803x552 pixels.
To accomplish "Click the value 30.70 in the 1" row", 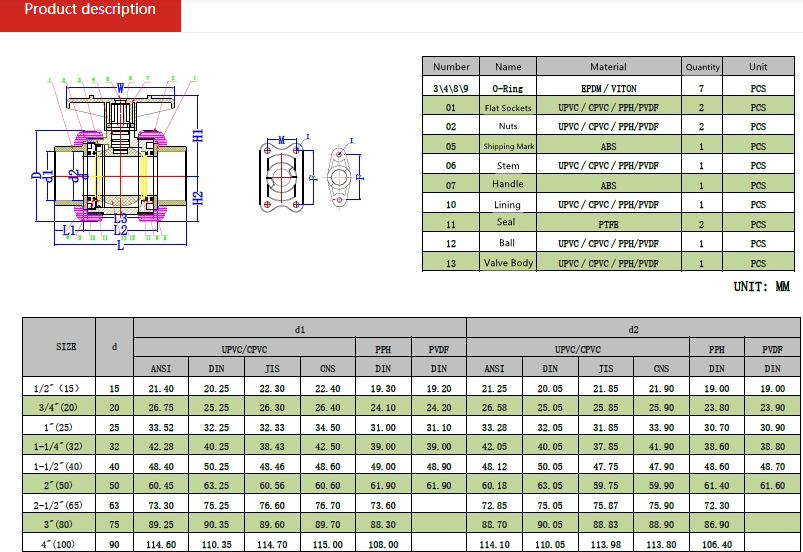I will tap(716, 428).
